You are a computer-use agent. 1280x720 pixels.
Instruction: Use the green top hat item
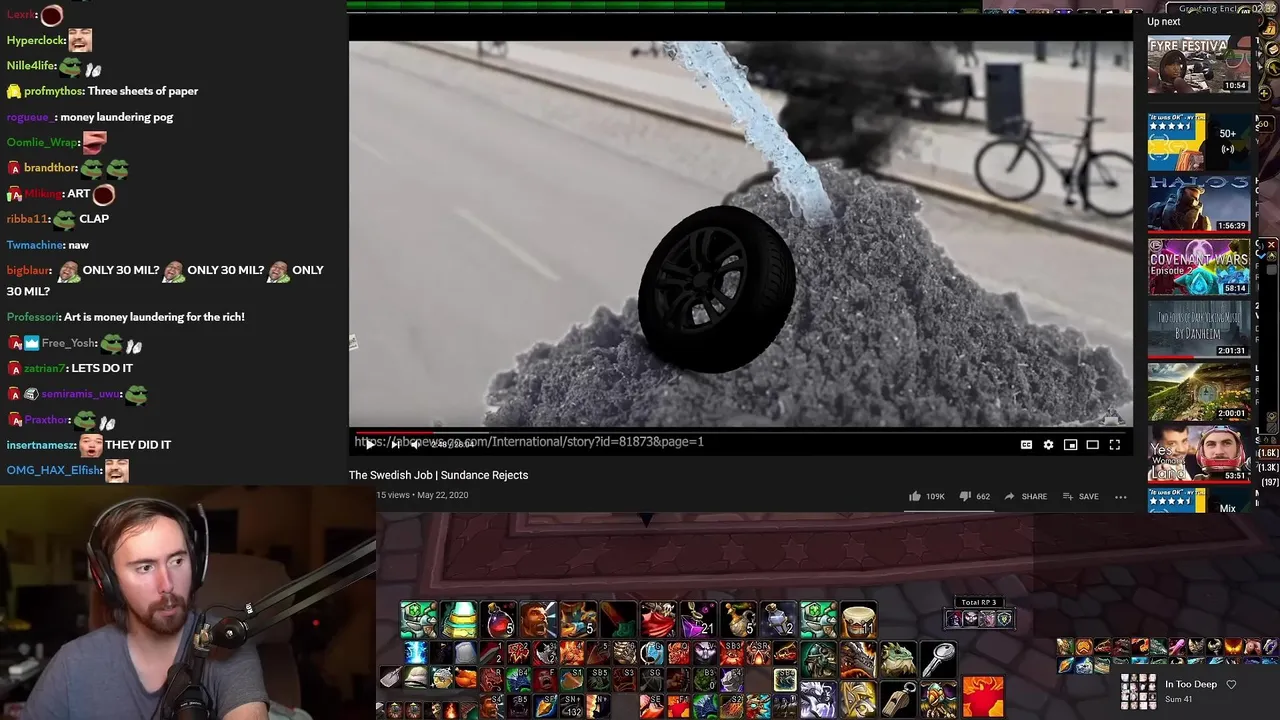pos(459,620)
